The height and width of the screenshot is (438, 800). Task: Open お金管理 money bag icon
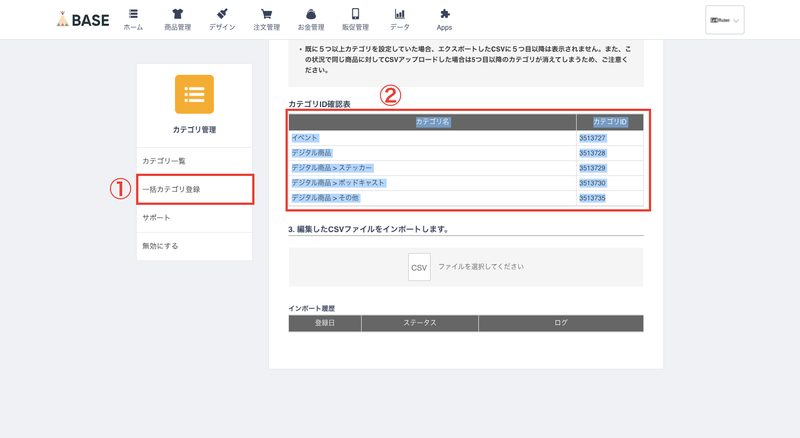tap(311, 14)
